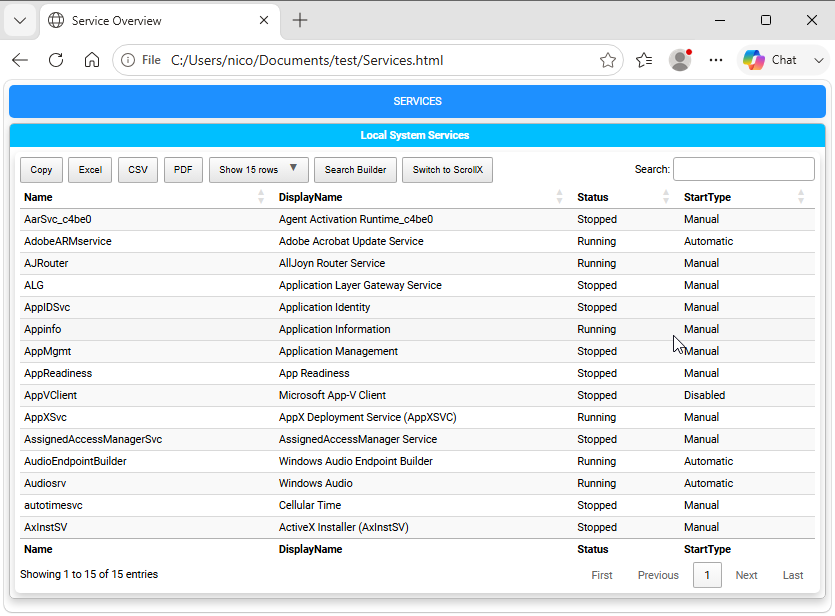The width and height of the screenshot is (835, 616).
Task: Select the AssignedAccessManagerSvc service name
Action: pyautogui.click(x=93, y=439)
